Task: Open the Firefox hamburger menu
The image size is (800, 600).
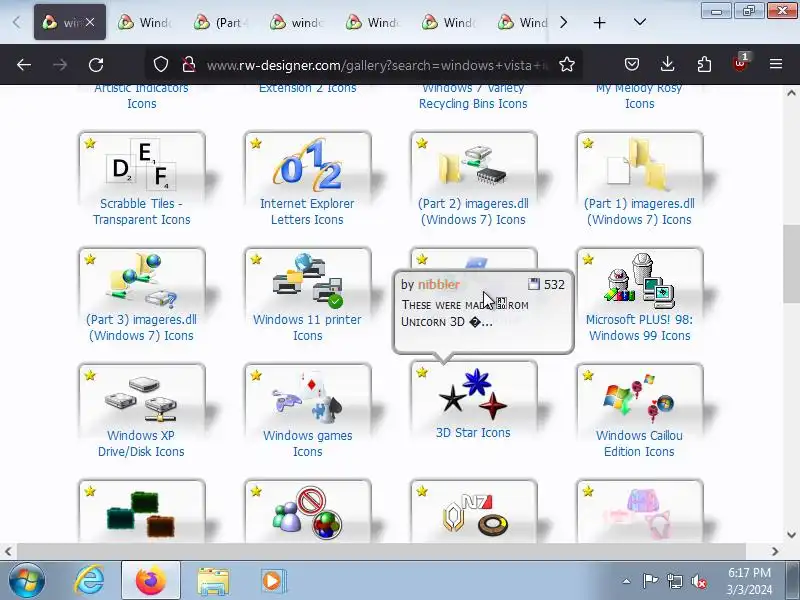Action: (776, 64)
